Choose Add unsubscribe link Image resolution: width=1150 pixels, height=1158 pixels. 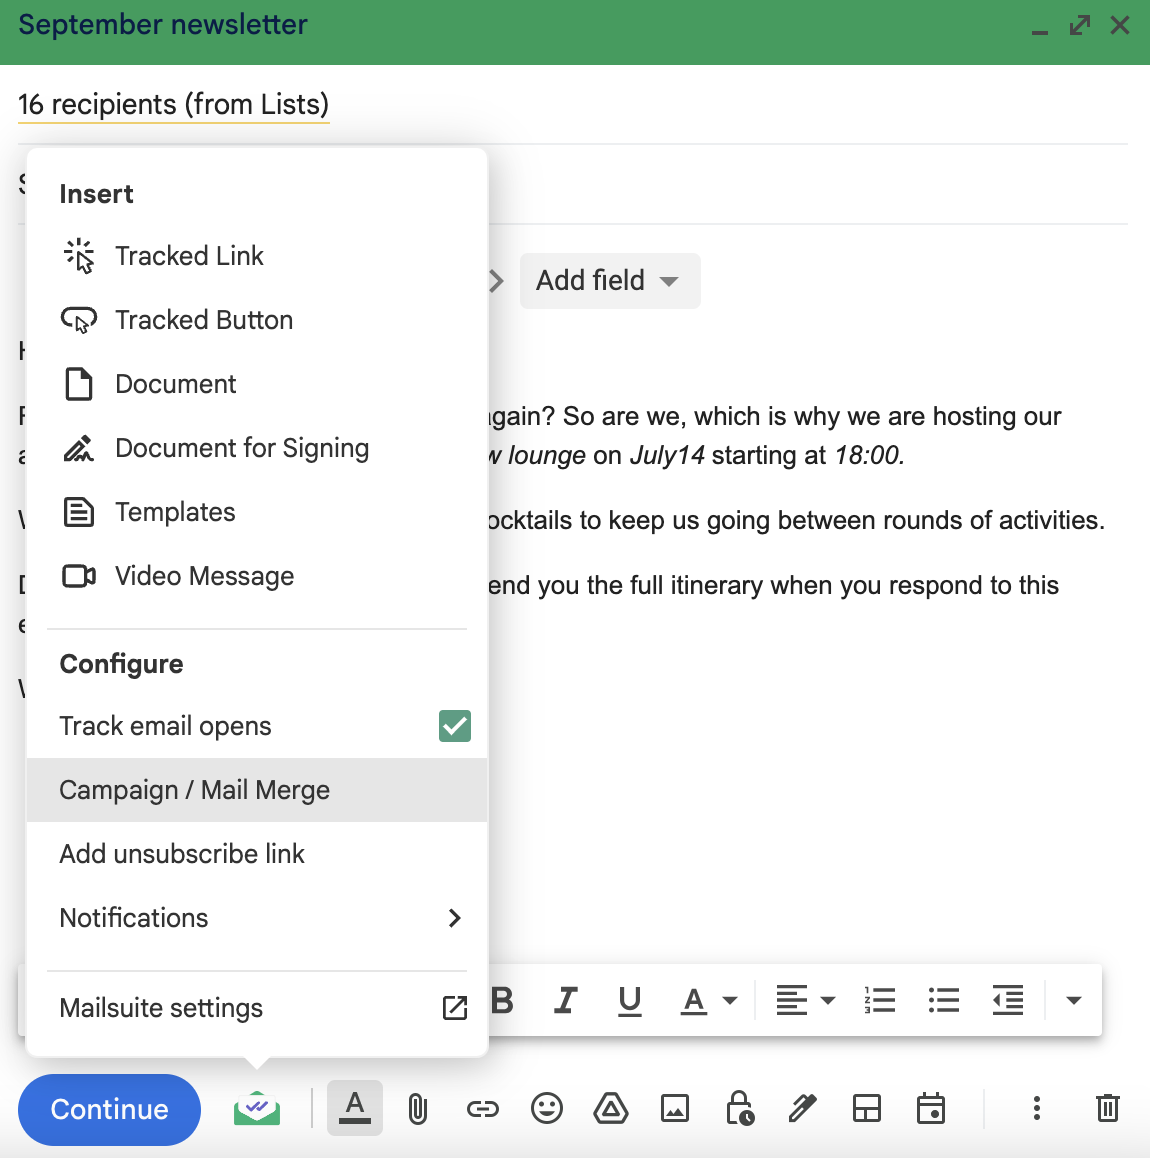coord(182,854)
